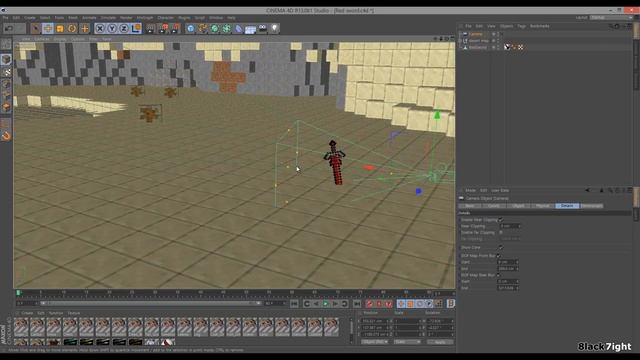Click Make Editable icon in left toolbar
This screenshot has height=360, width=640.
click(x=6, y=44)
